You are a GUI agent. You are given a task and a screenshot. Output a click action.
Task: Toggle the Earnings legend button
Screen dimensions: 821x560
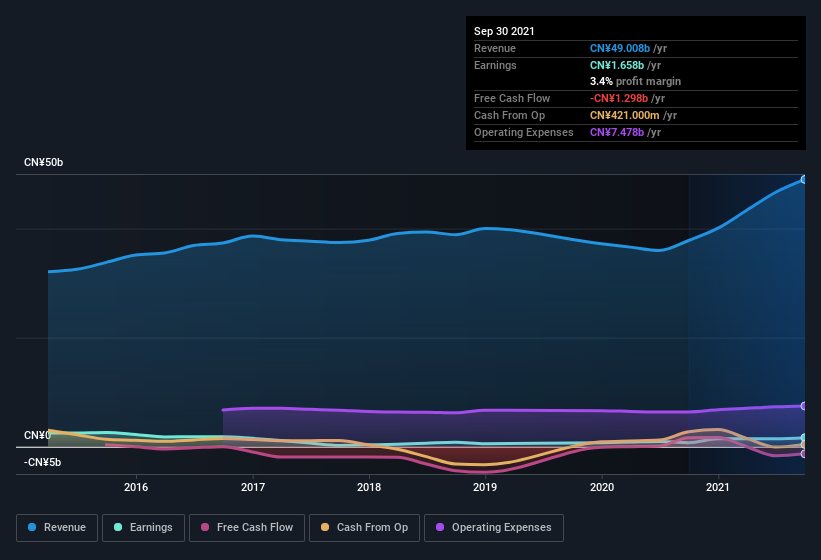coord(143,528)
